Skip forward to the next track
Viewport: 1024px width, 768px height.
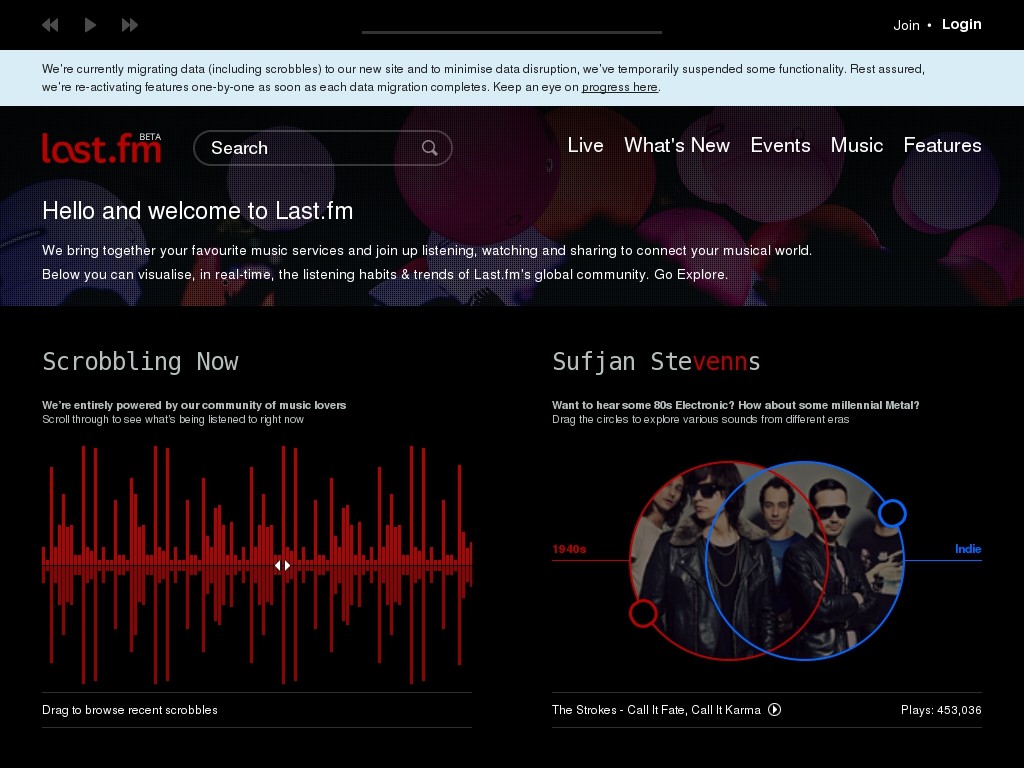click(130, 25)
